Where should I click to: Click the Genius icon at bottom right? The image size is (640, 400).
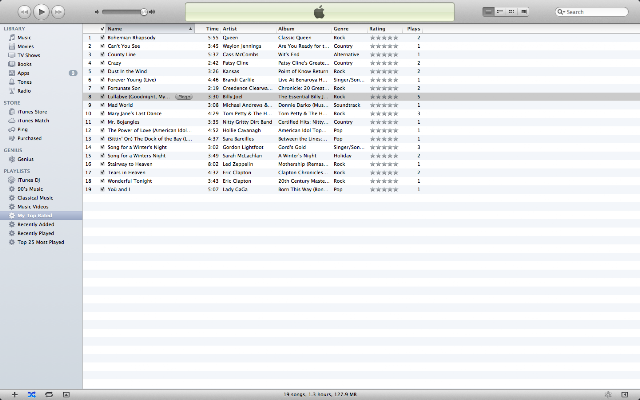608,394
